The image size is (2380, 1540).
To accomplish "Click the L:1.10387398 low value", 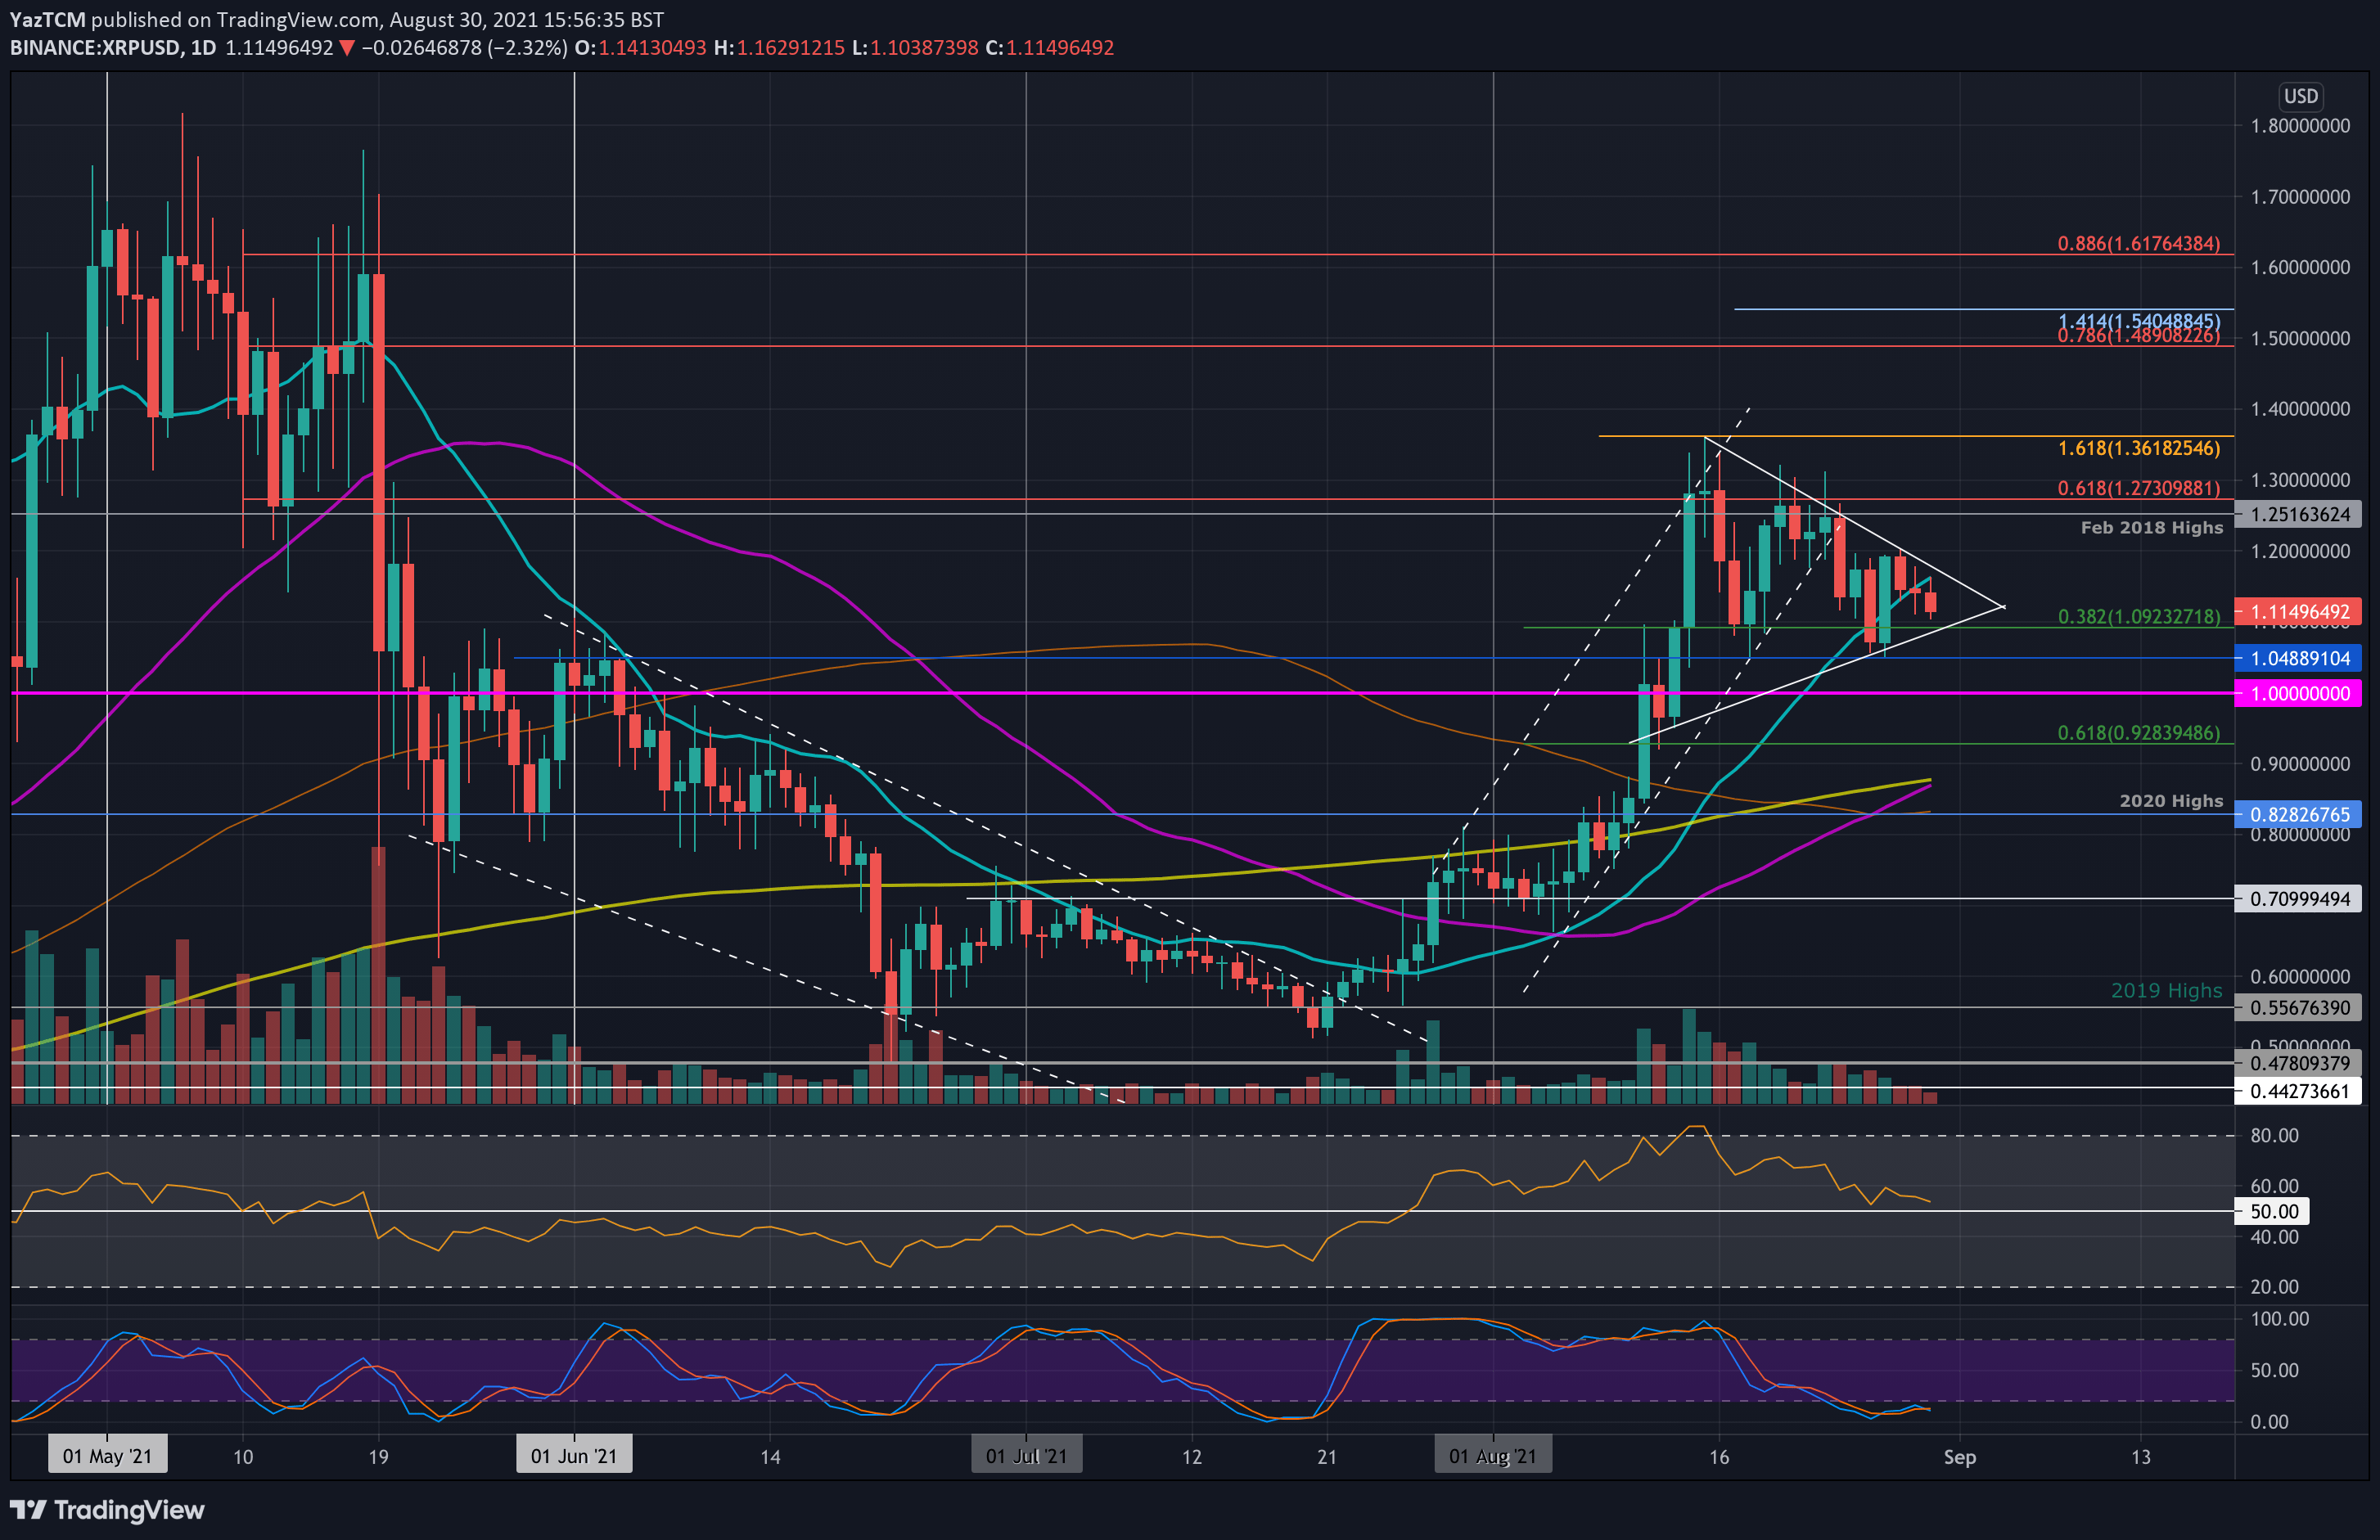I will pos(914,48).
